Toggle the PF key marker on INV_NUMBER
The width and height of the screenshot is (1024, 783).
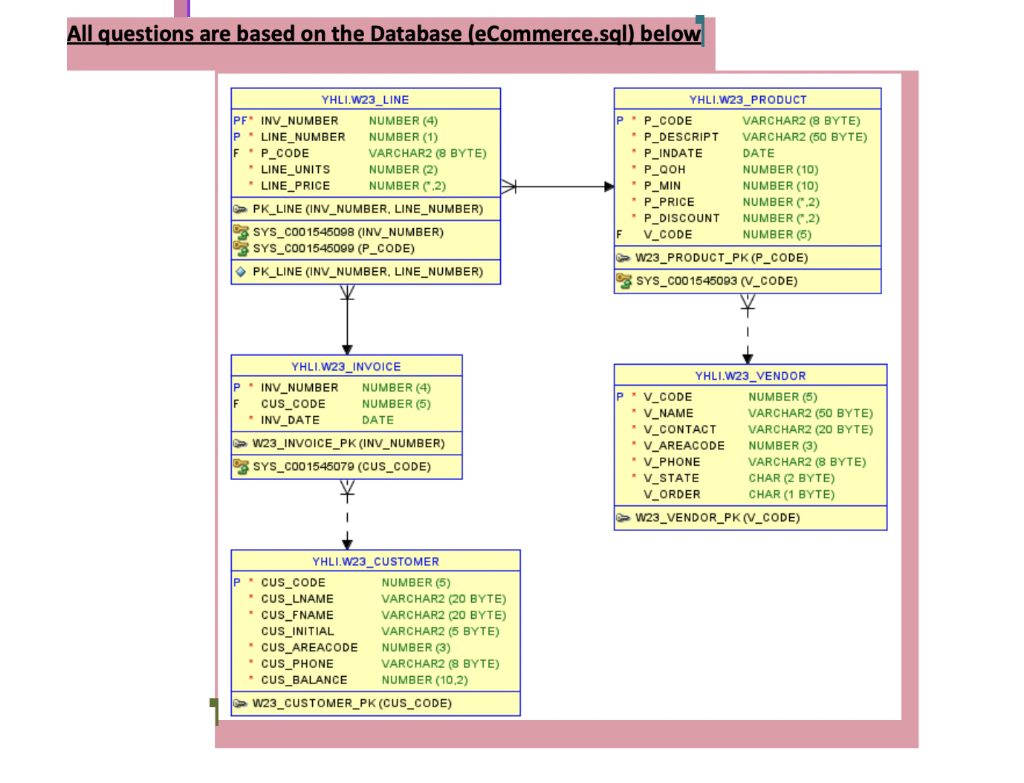coord(238,120)
